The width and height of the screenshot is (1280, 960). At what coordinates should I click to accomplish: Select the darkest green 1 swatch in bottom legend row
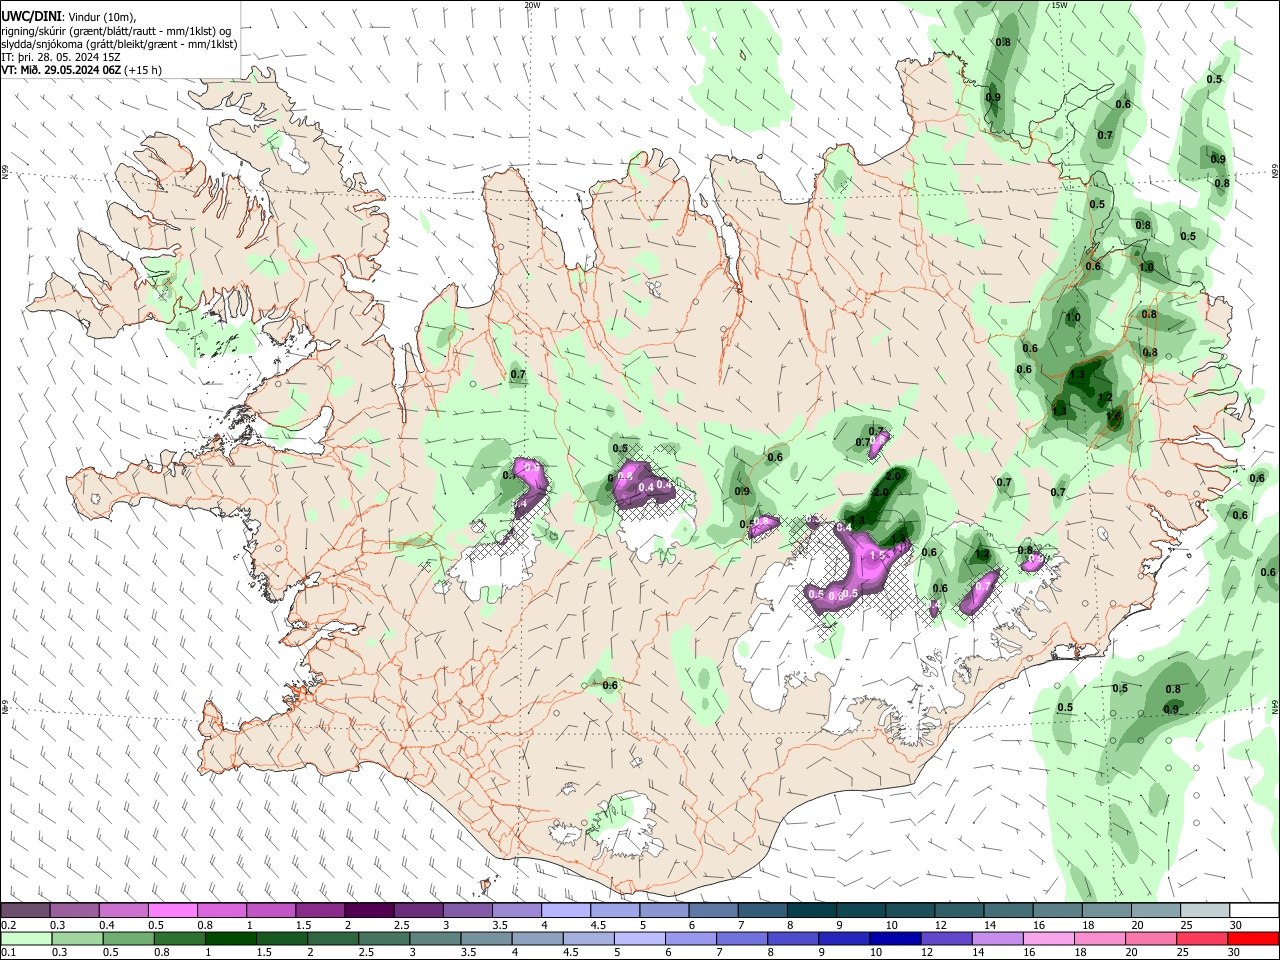coord(230,938)
